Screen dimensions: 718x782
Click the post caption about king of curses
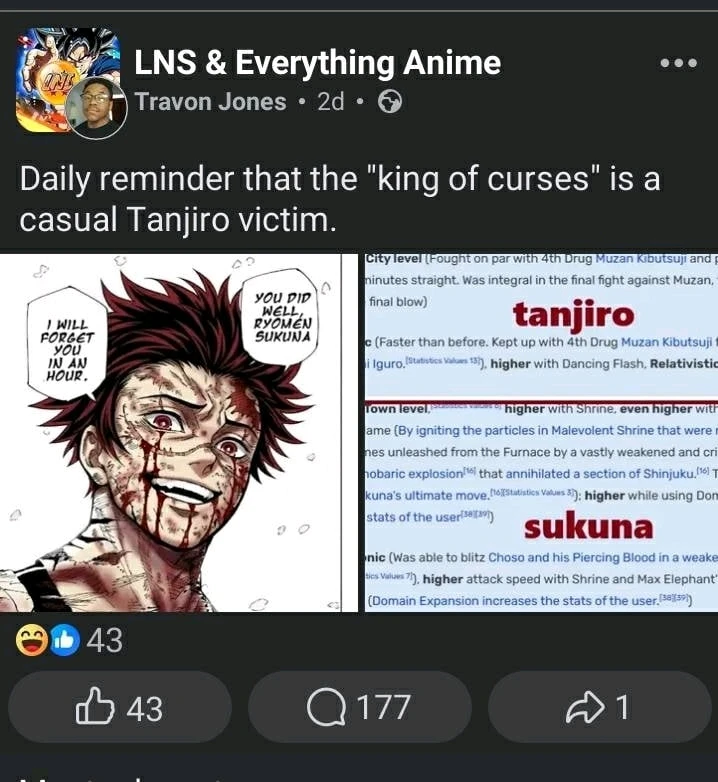point(340,198)
